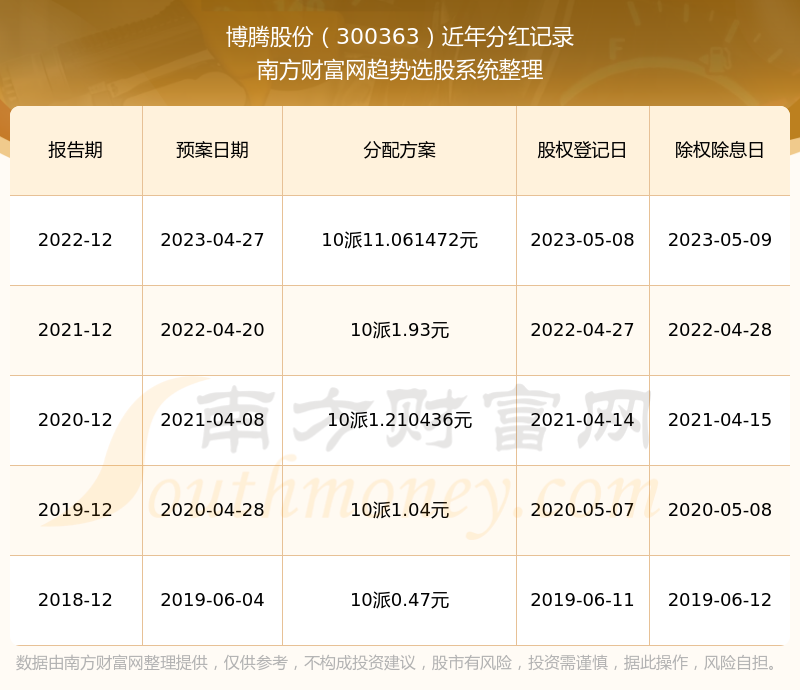Click proposal date 2022-04-20

tap(212, 330)
